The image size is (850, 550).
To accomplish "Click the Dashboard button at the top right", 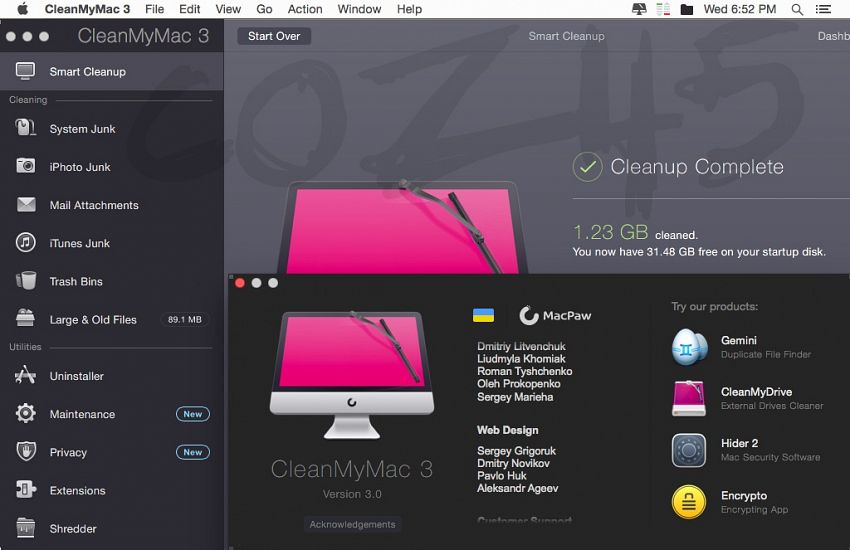I will click(833, 36).
